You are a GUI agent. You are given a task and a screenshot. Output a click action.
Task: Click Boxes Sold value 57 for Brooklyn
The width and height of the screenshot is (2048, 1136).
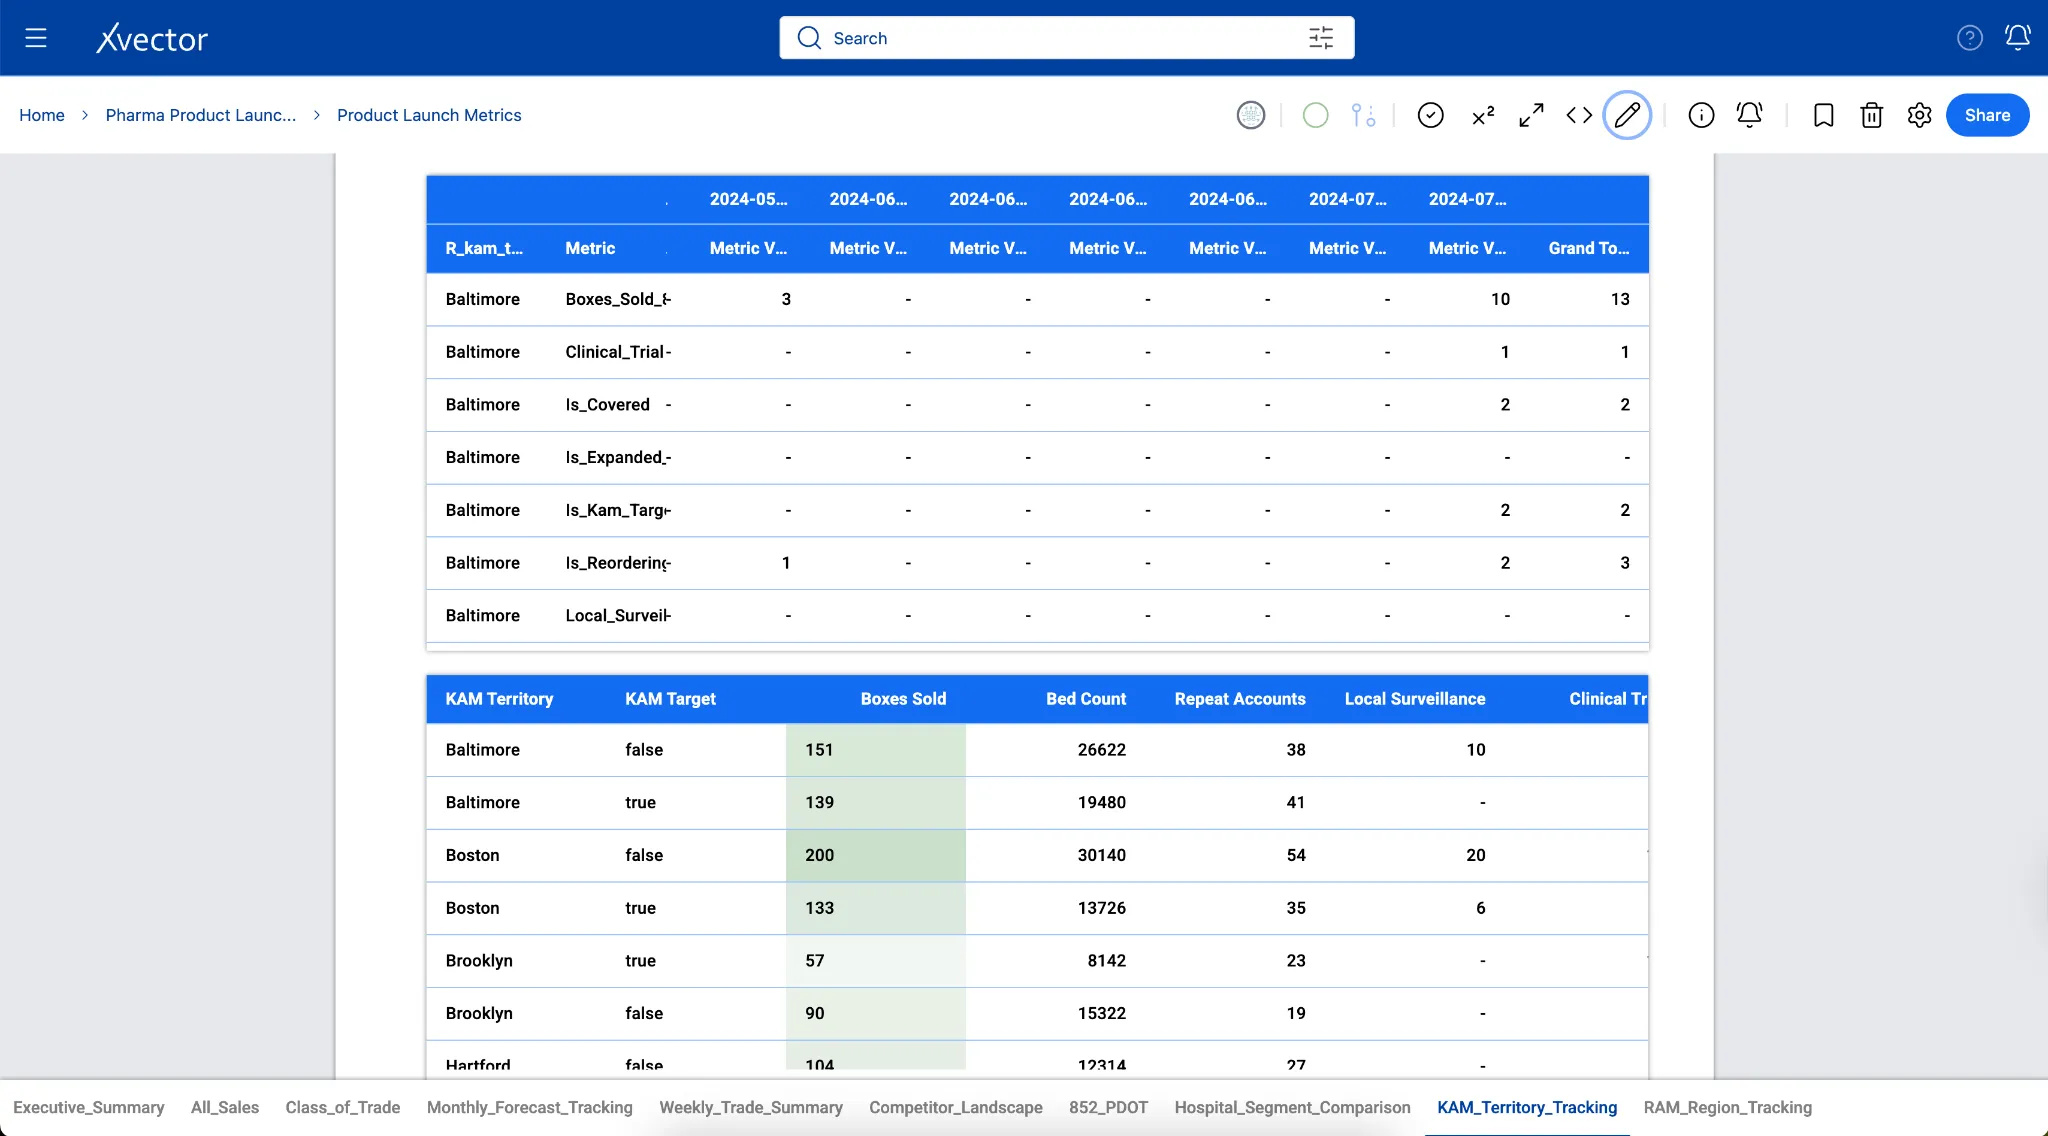tap(876, 961)
